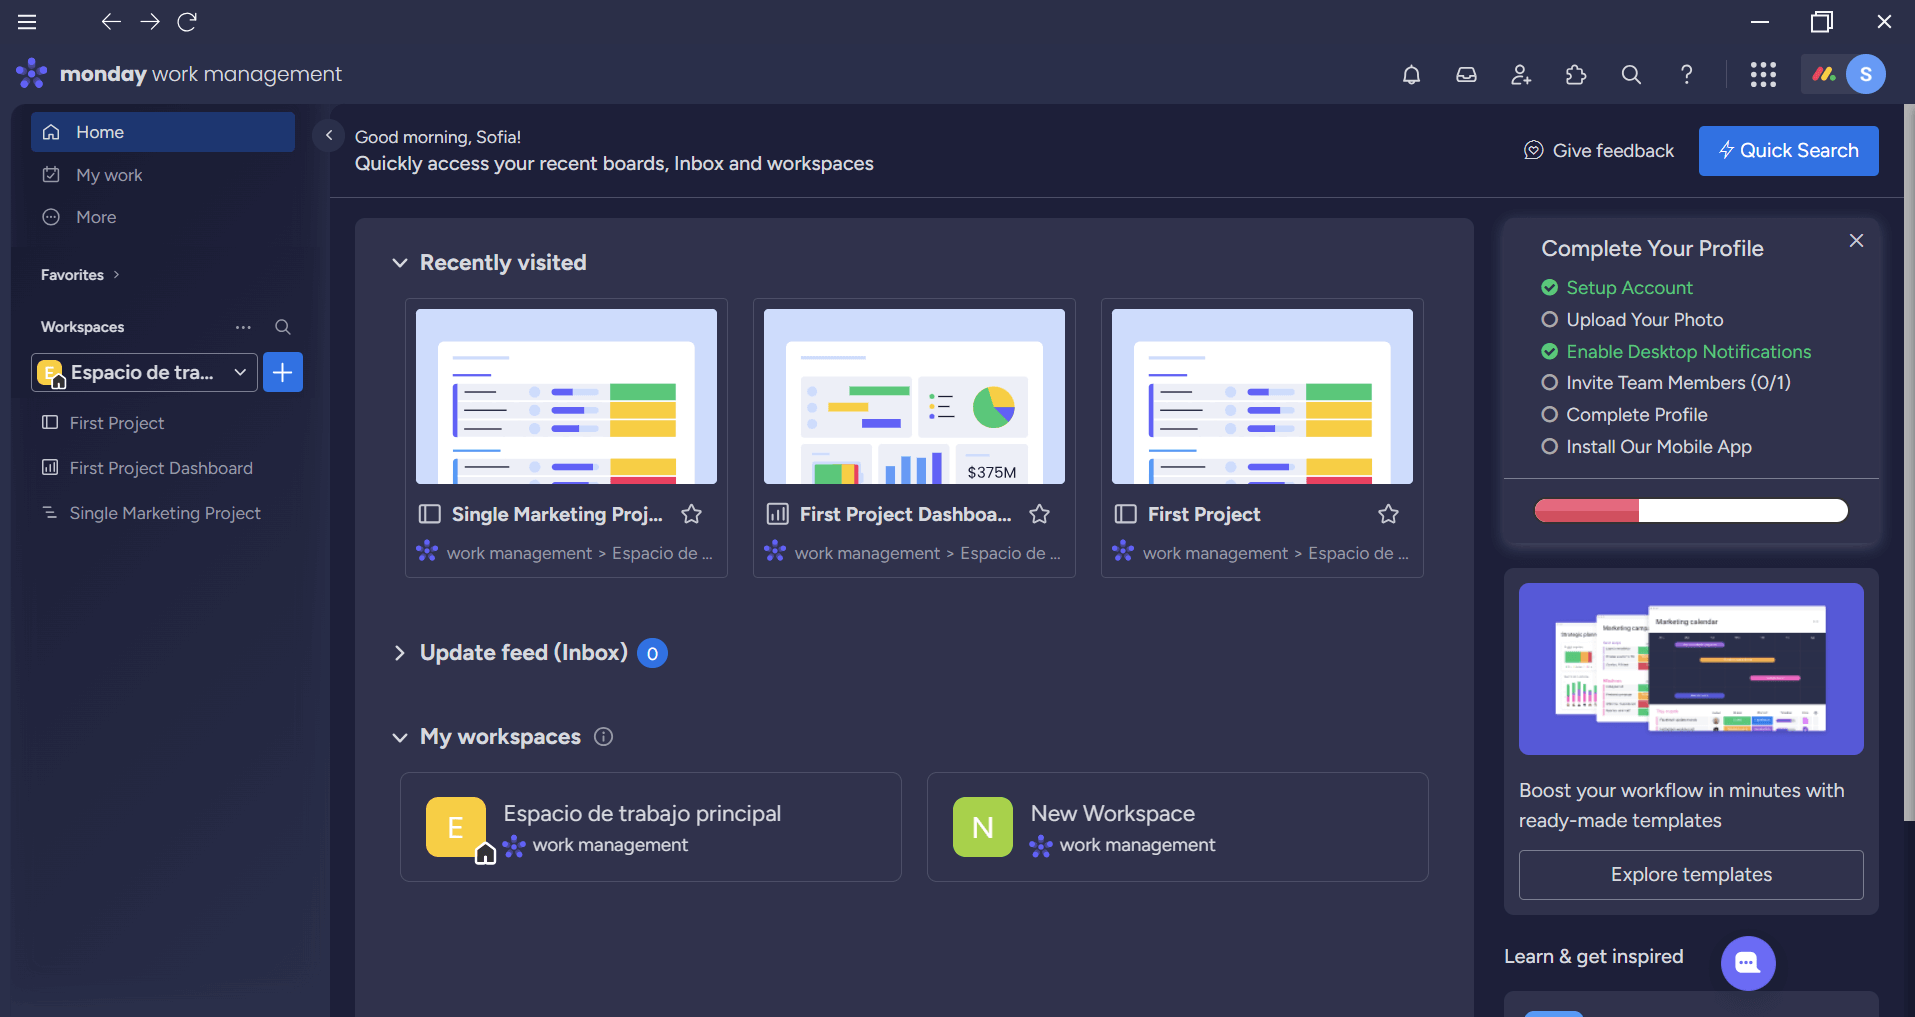
Task: Open the nine-dot products switcher
Action: click(1763, 75)
